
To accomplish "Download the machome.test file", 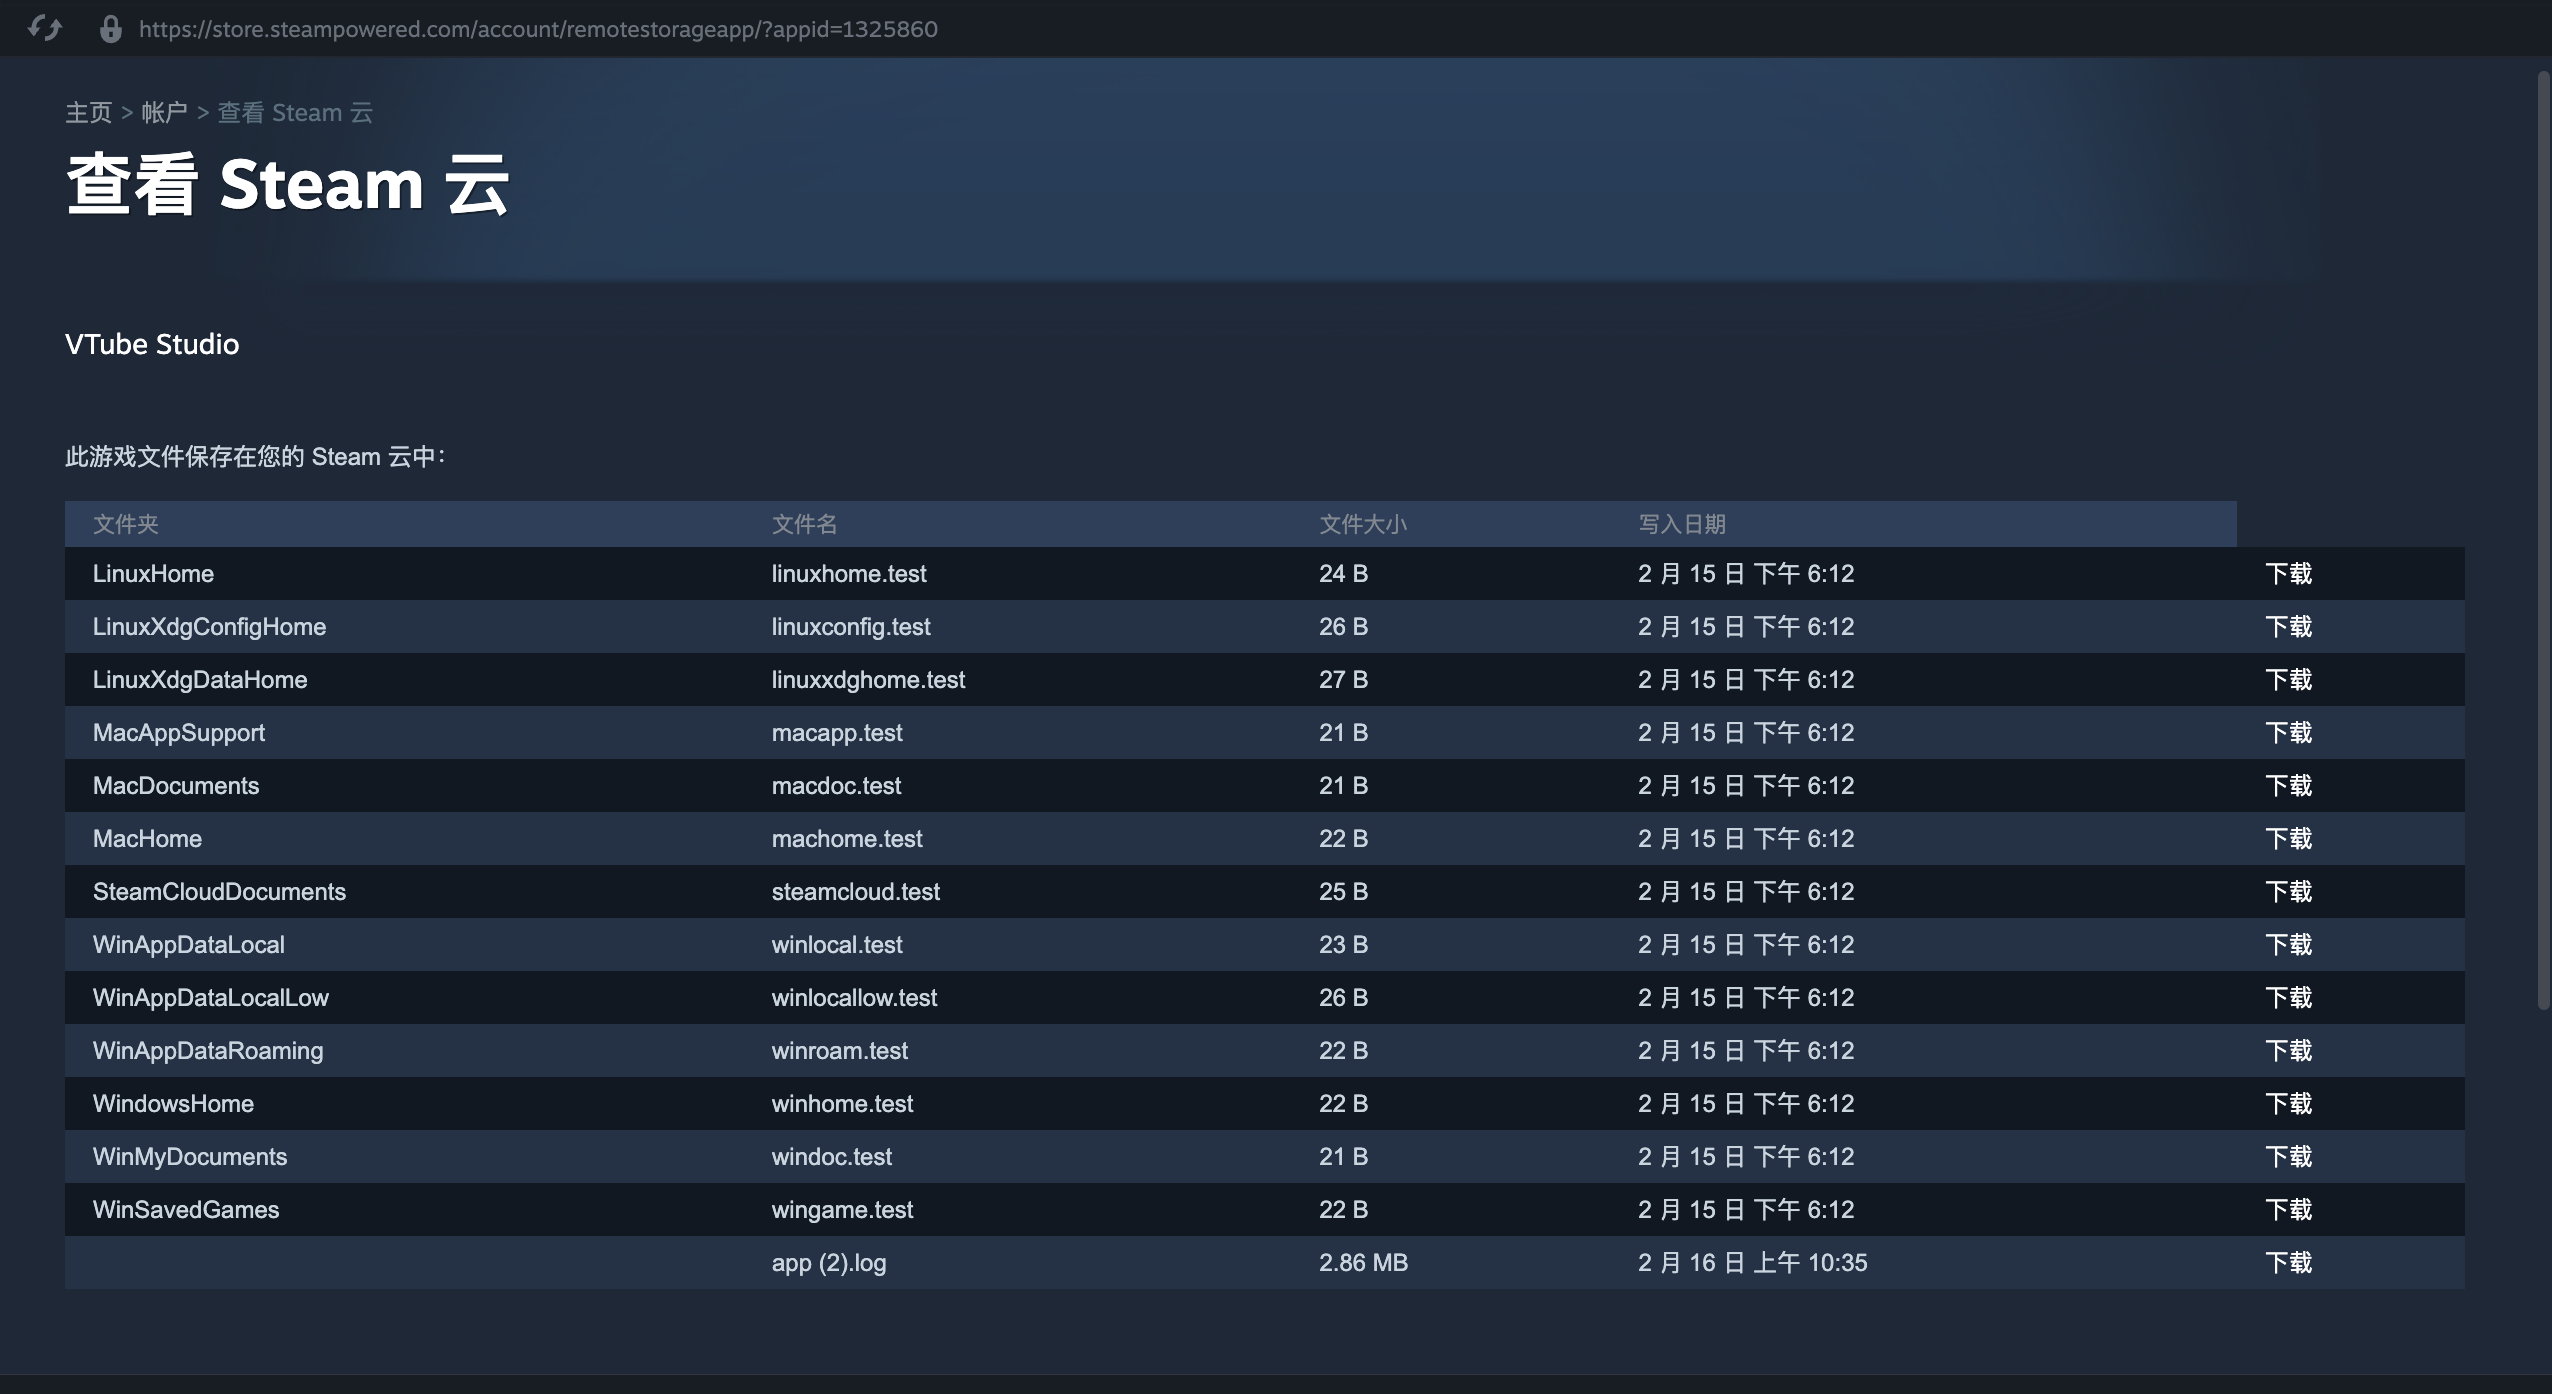I will [2288, 839].
